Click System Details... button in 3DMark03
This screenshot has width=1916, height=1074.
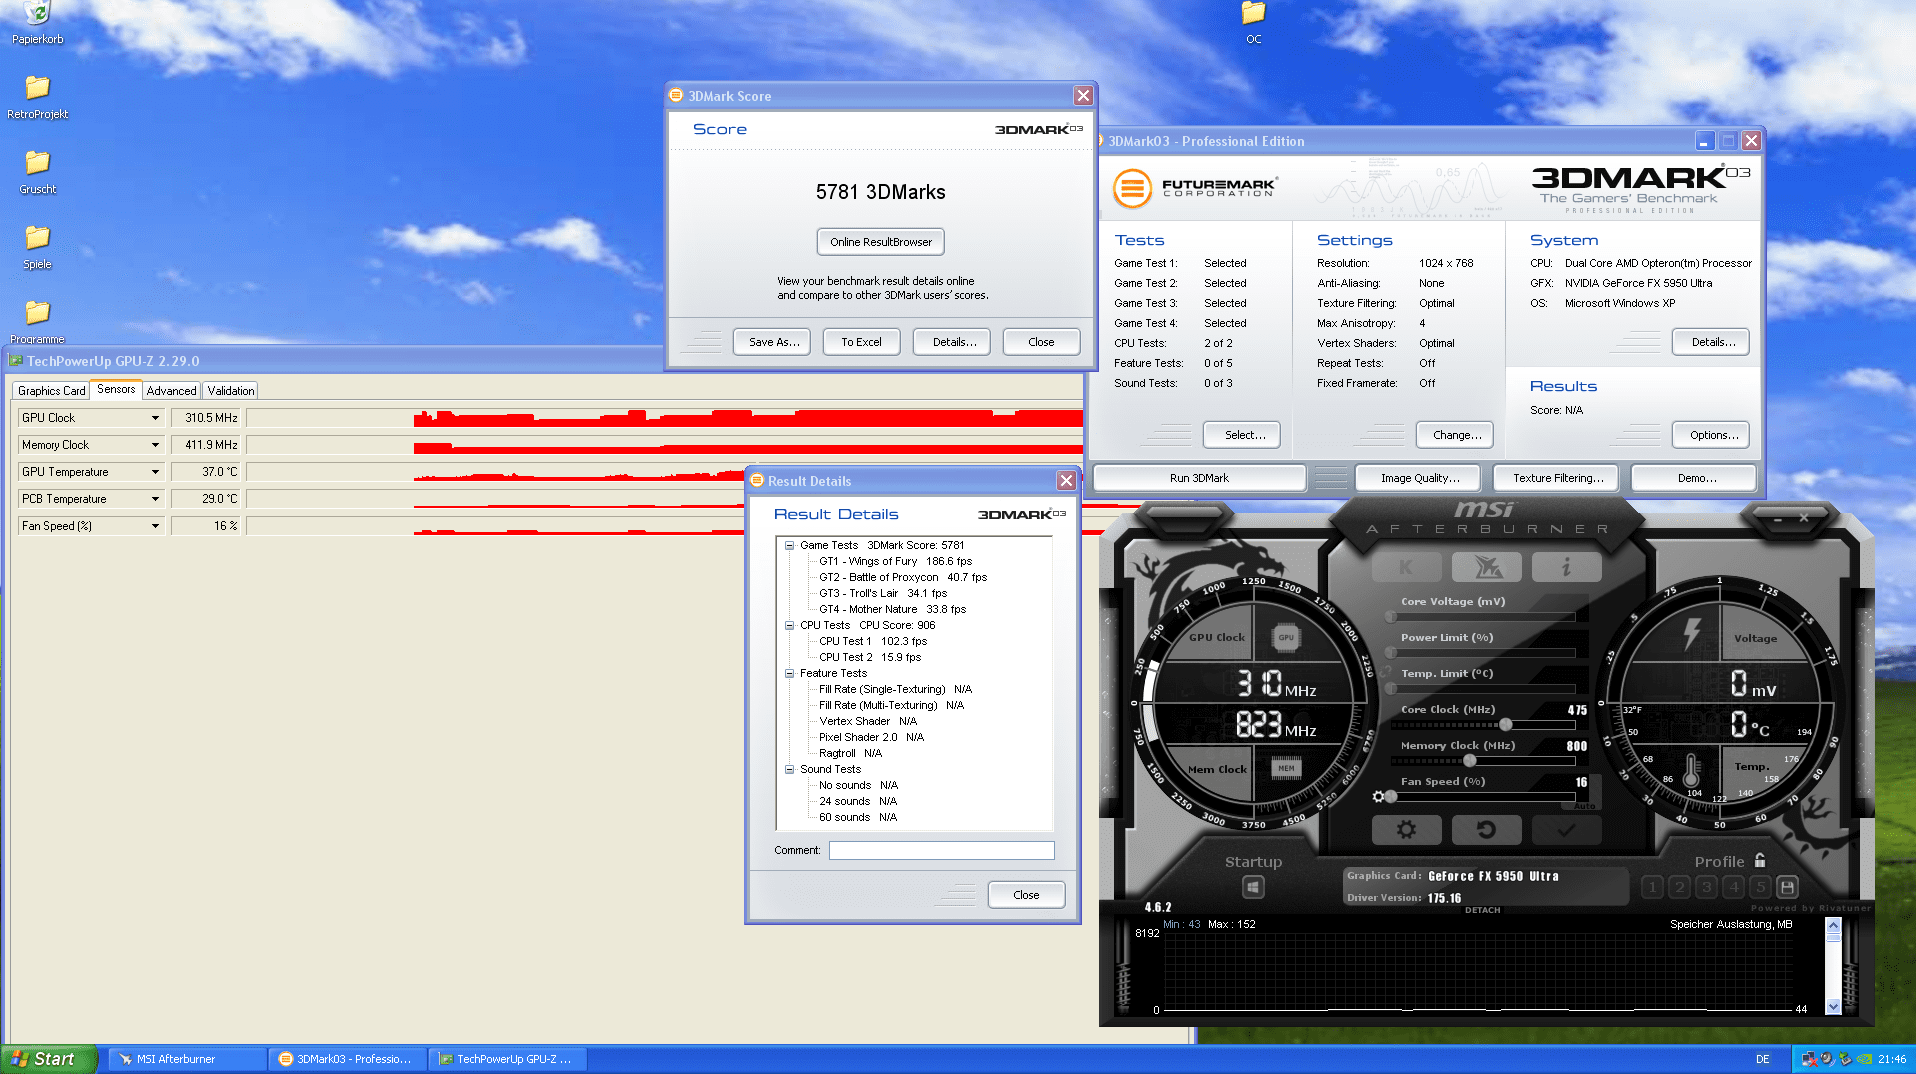pos(1712,342)
